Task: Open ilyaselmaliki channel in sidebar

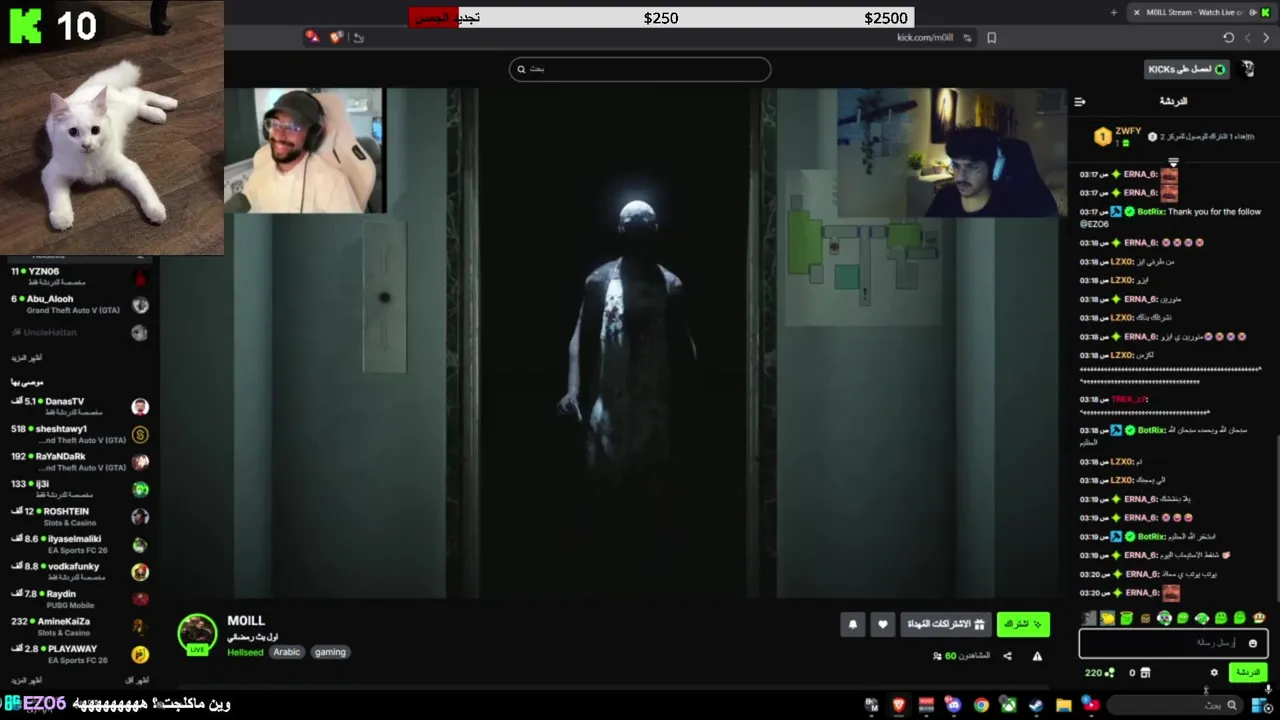Action: (80, 544)
